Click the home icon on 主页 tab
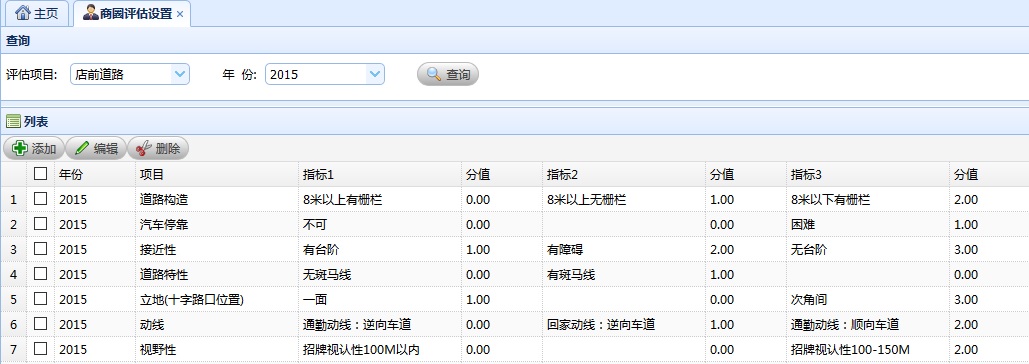This screenshot has width=1029, height=364. tap(23, 13)
